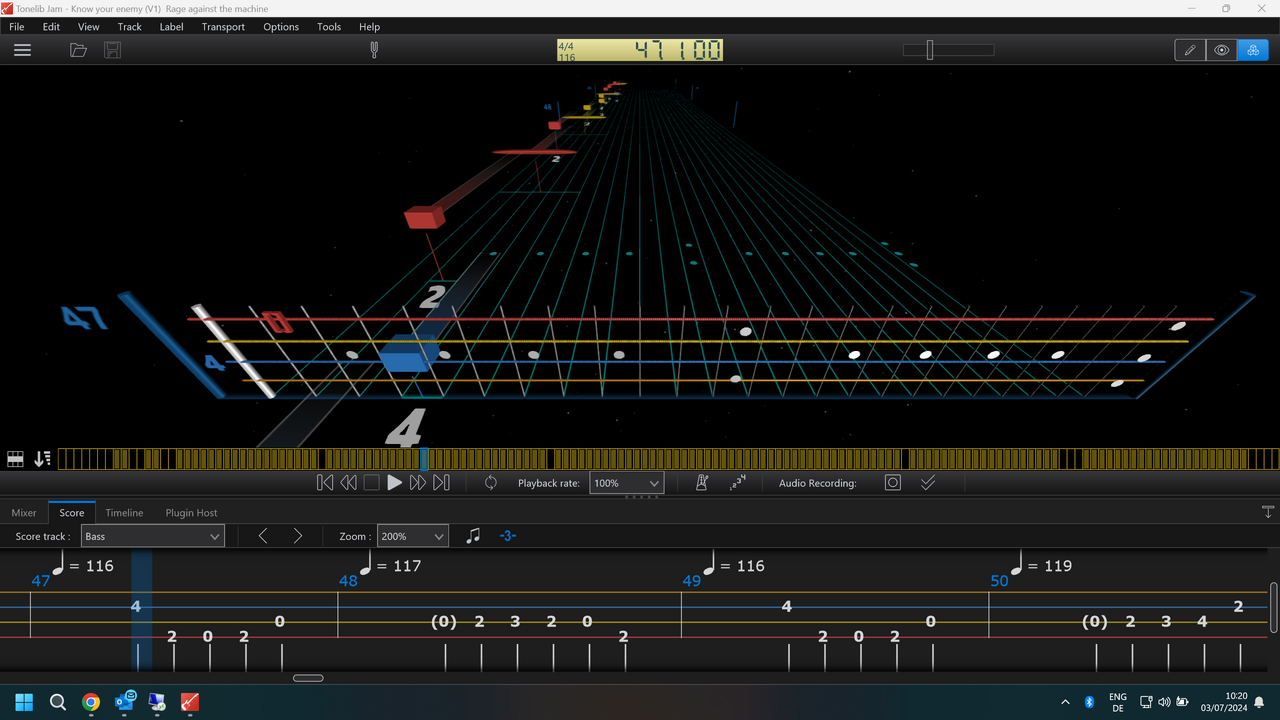The width and height of the screenshot is (1280, 720).
Task: Click the song overview timeline bar
Action: click(668, 459)
